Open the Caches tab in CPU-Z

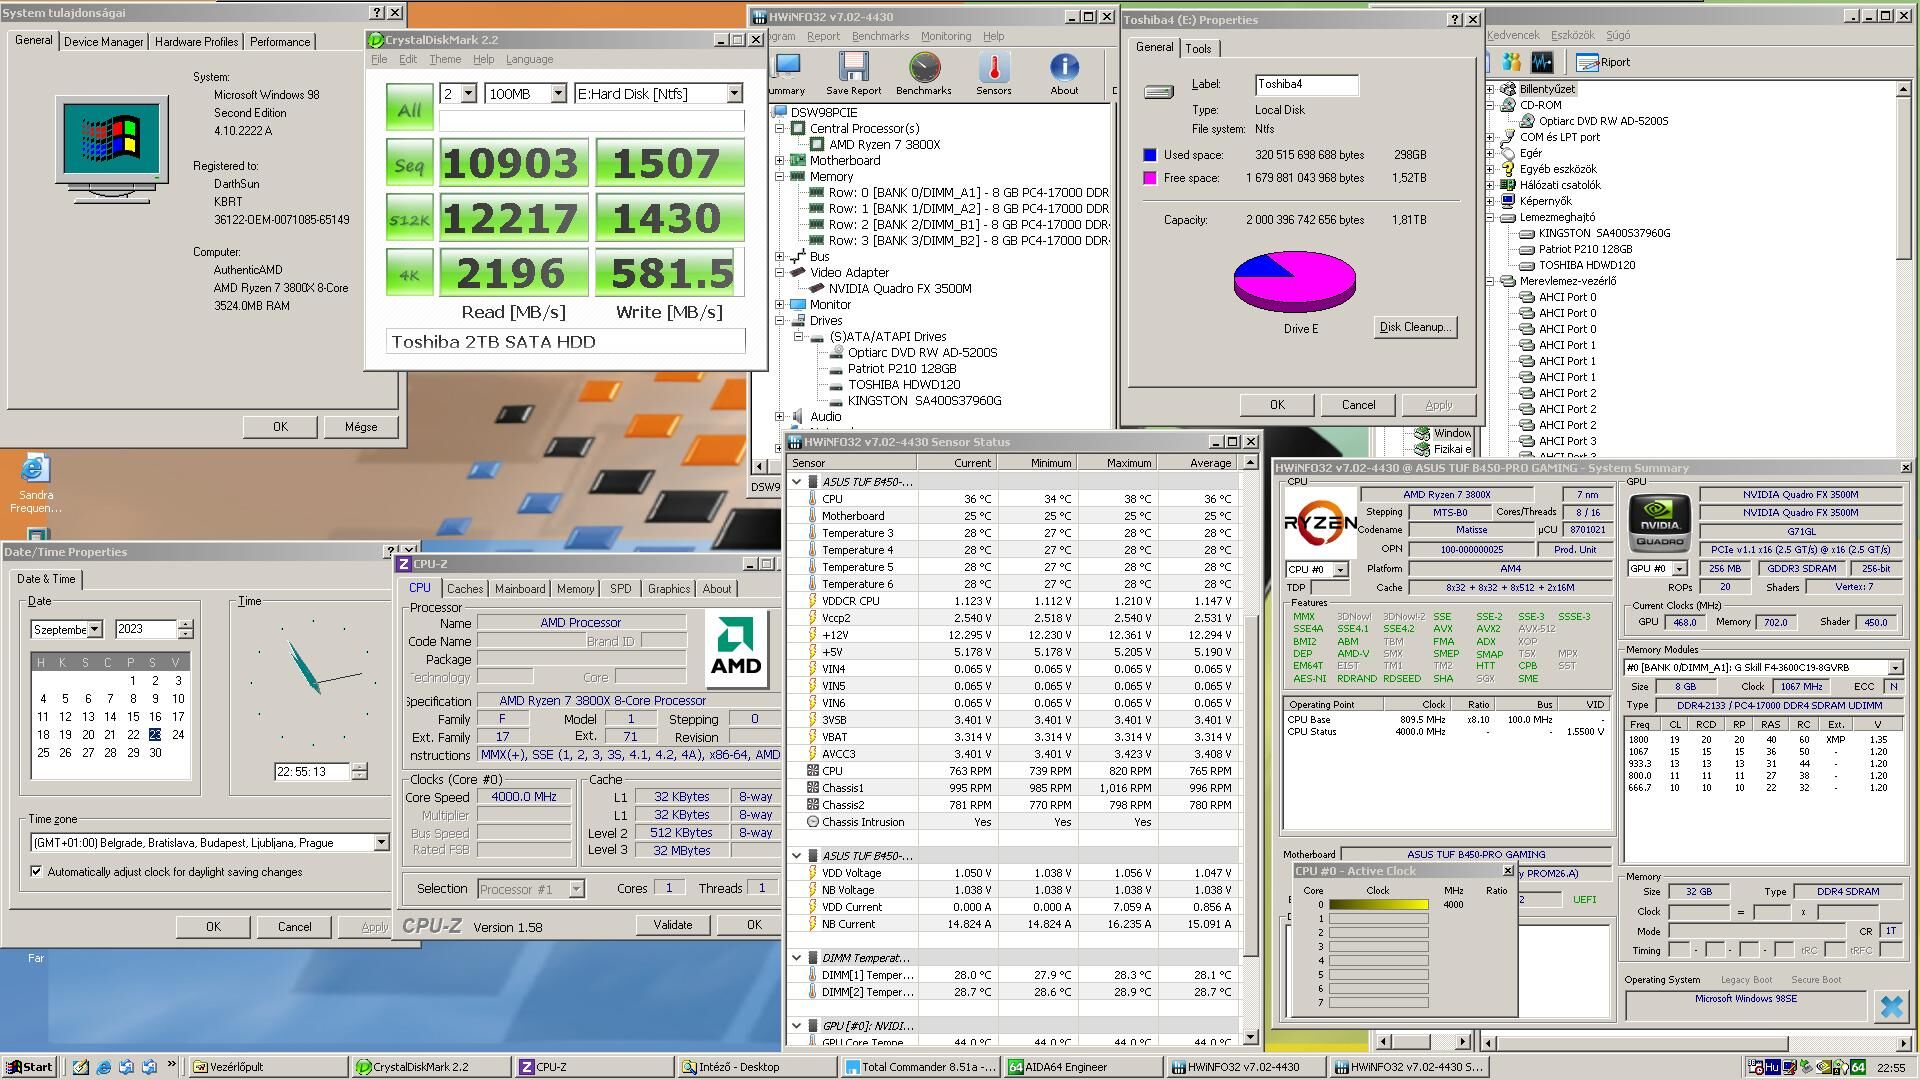pos(465,589)
